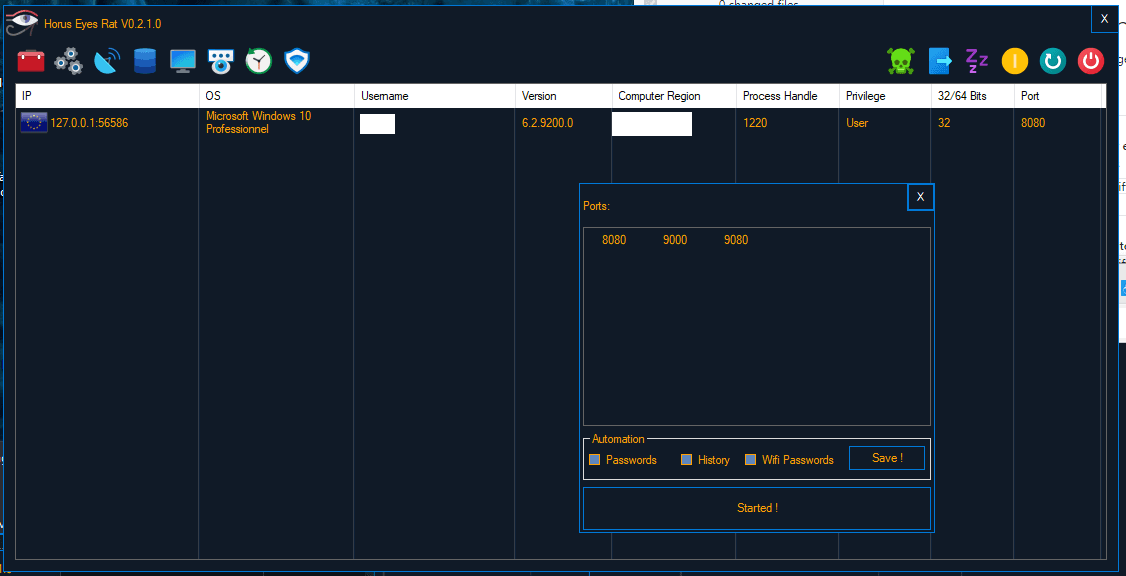Toggle the History checkbox
This screenshot has width=1126, height=576.
(x=687, y=460)
